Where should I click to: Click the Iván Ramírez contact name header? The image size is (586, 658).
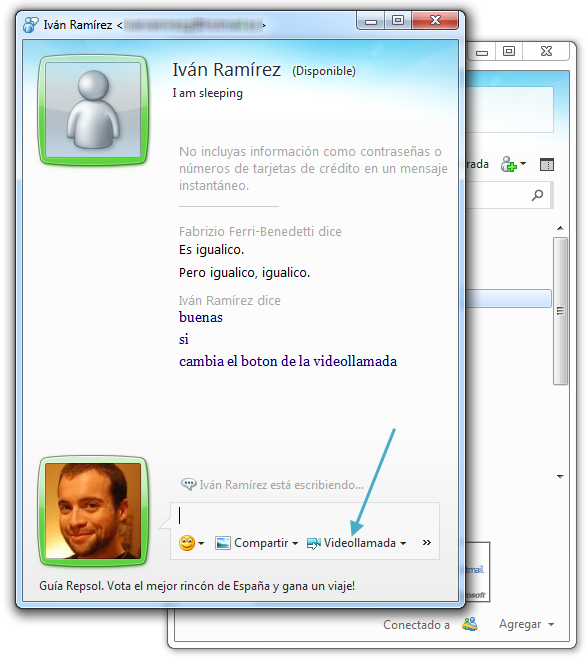[x=227, y=70]
